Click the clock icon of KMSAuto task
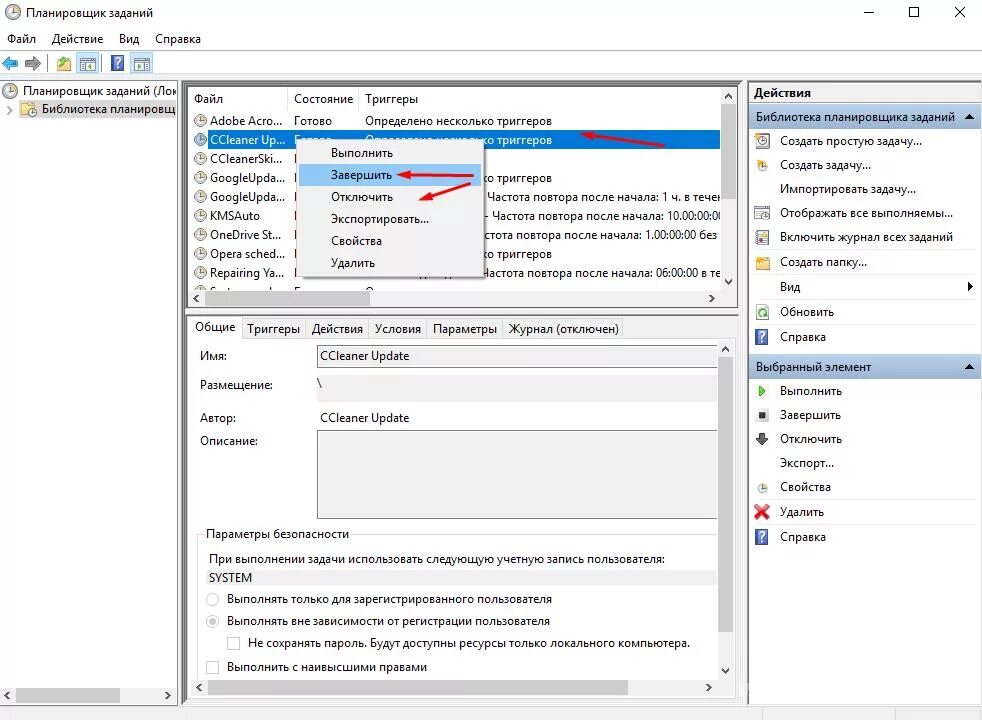This screenshot has width=982, height=720. pos(200,215)
